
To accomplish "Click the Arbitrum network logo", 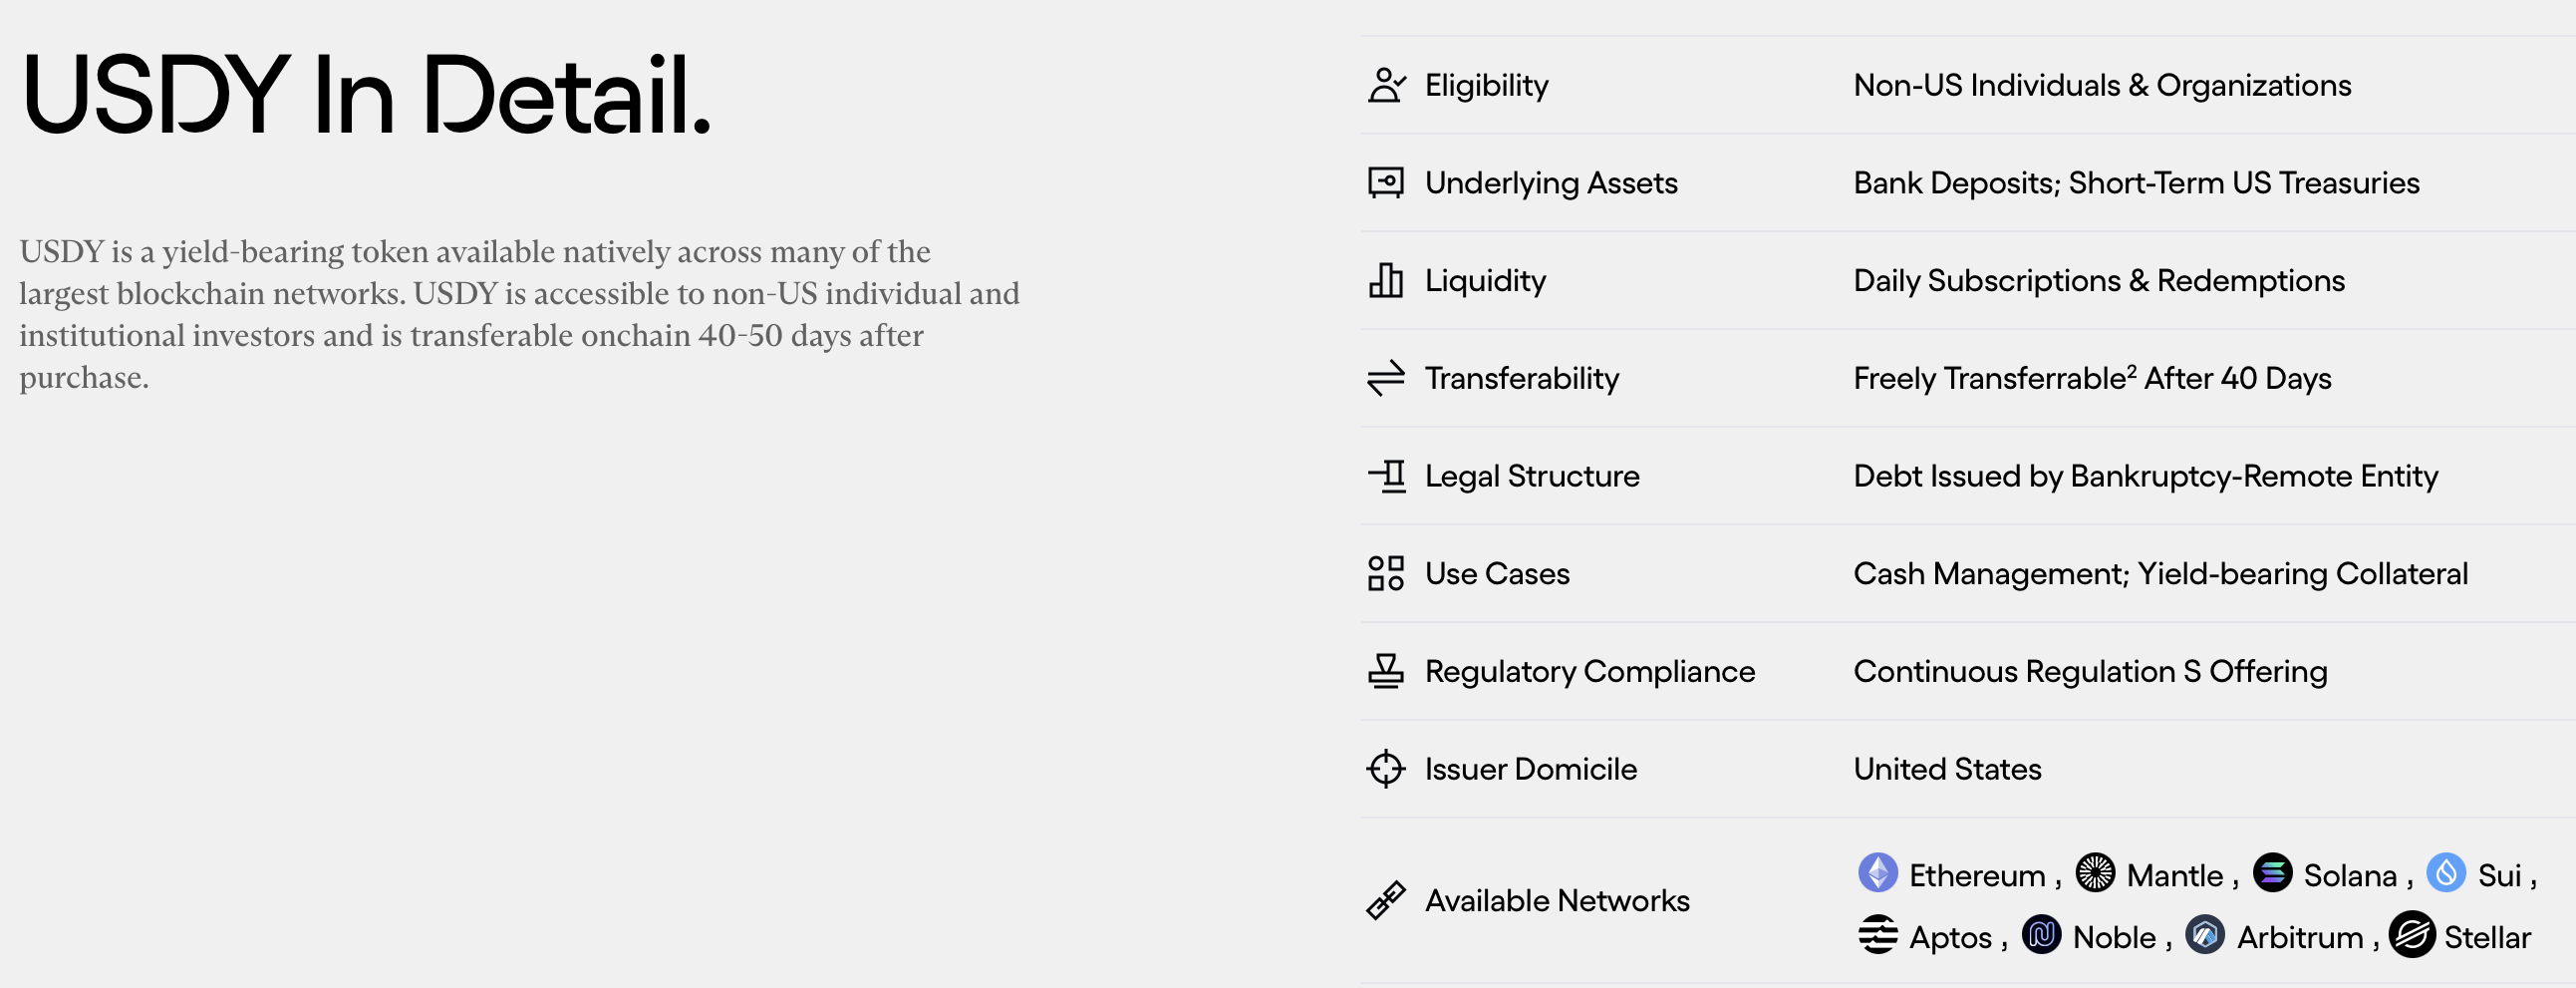I will pyautogui.click(x=2205, y=936).
